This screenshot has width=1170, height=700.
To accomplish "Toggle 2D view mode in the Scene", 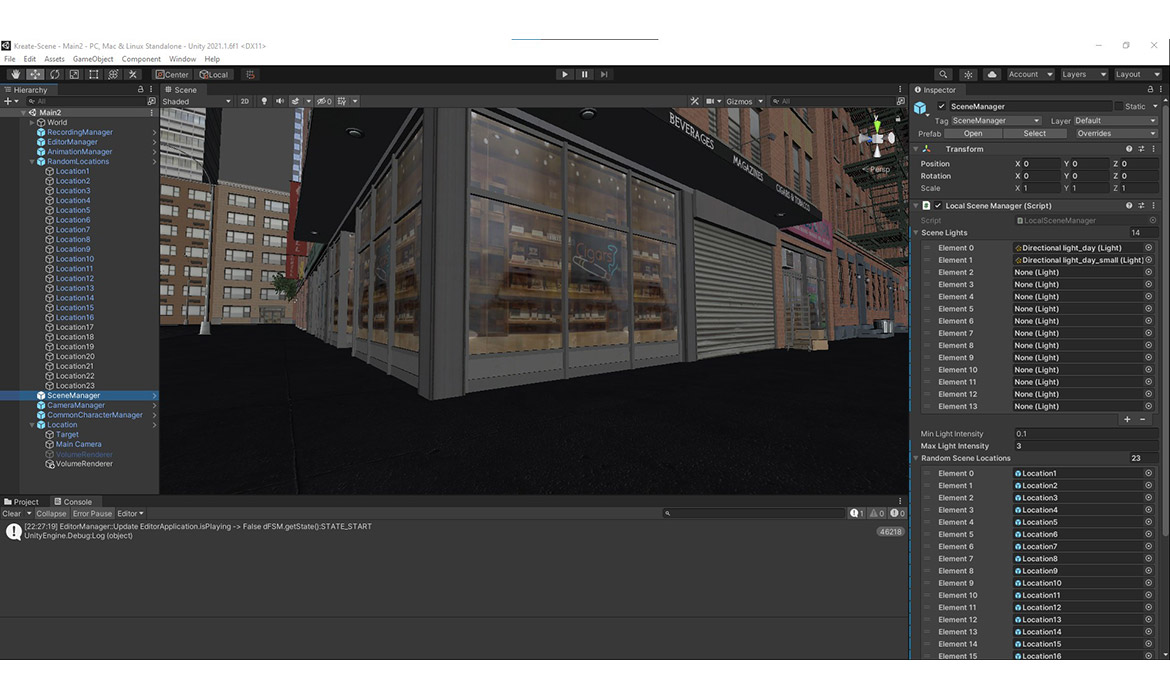I will [x=244, y=101].
